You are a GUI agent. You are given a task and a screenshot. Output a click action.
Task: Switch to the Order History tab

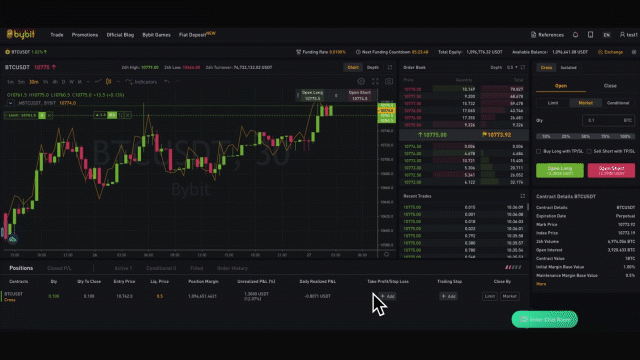point(232,268)
